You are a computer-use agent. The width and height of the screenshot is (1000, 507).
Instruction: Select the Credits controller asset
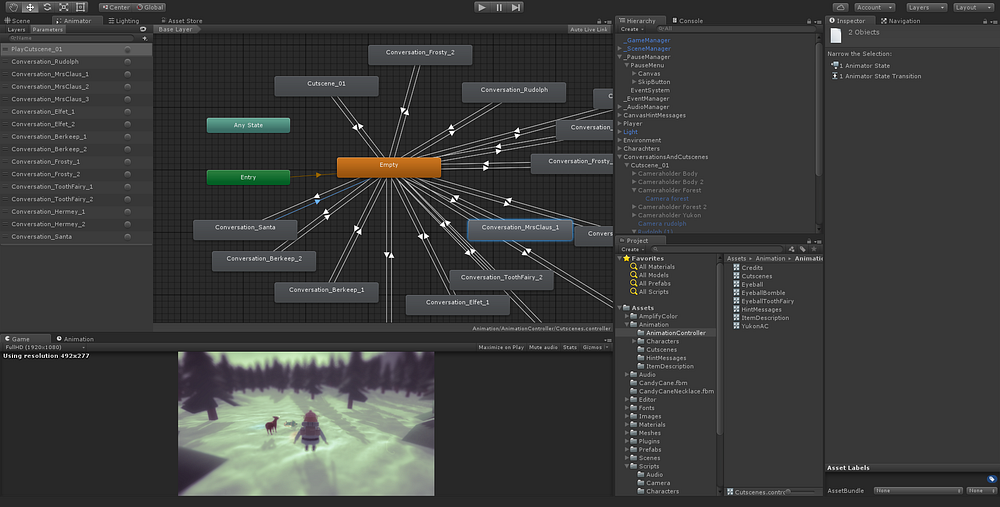point(747,268)
